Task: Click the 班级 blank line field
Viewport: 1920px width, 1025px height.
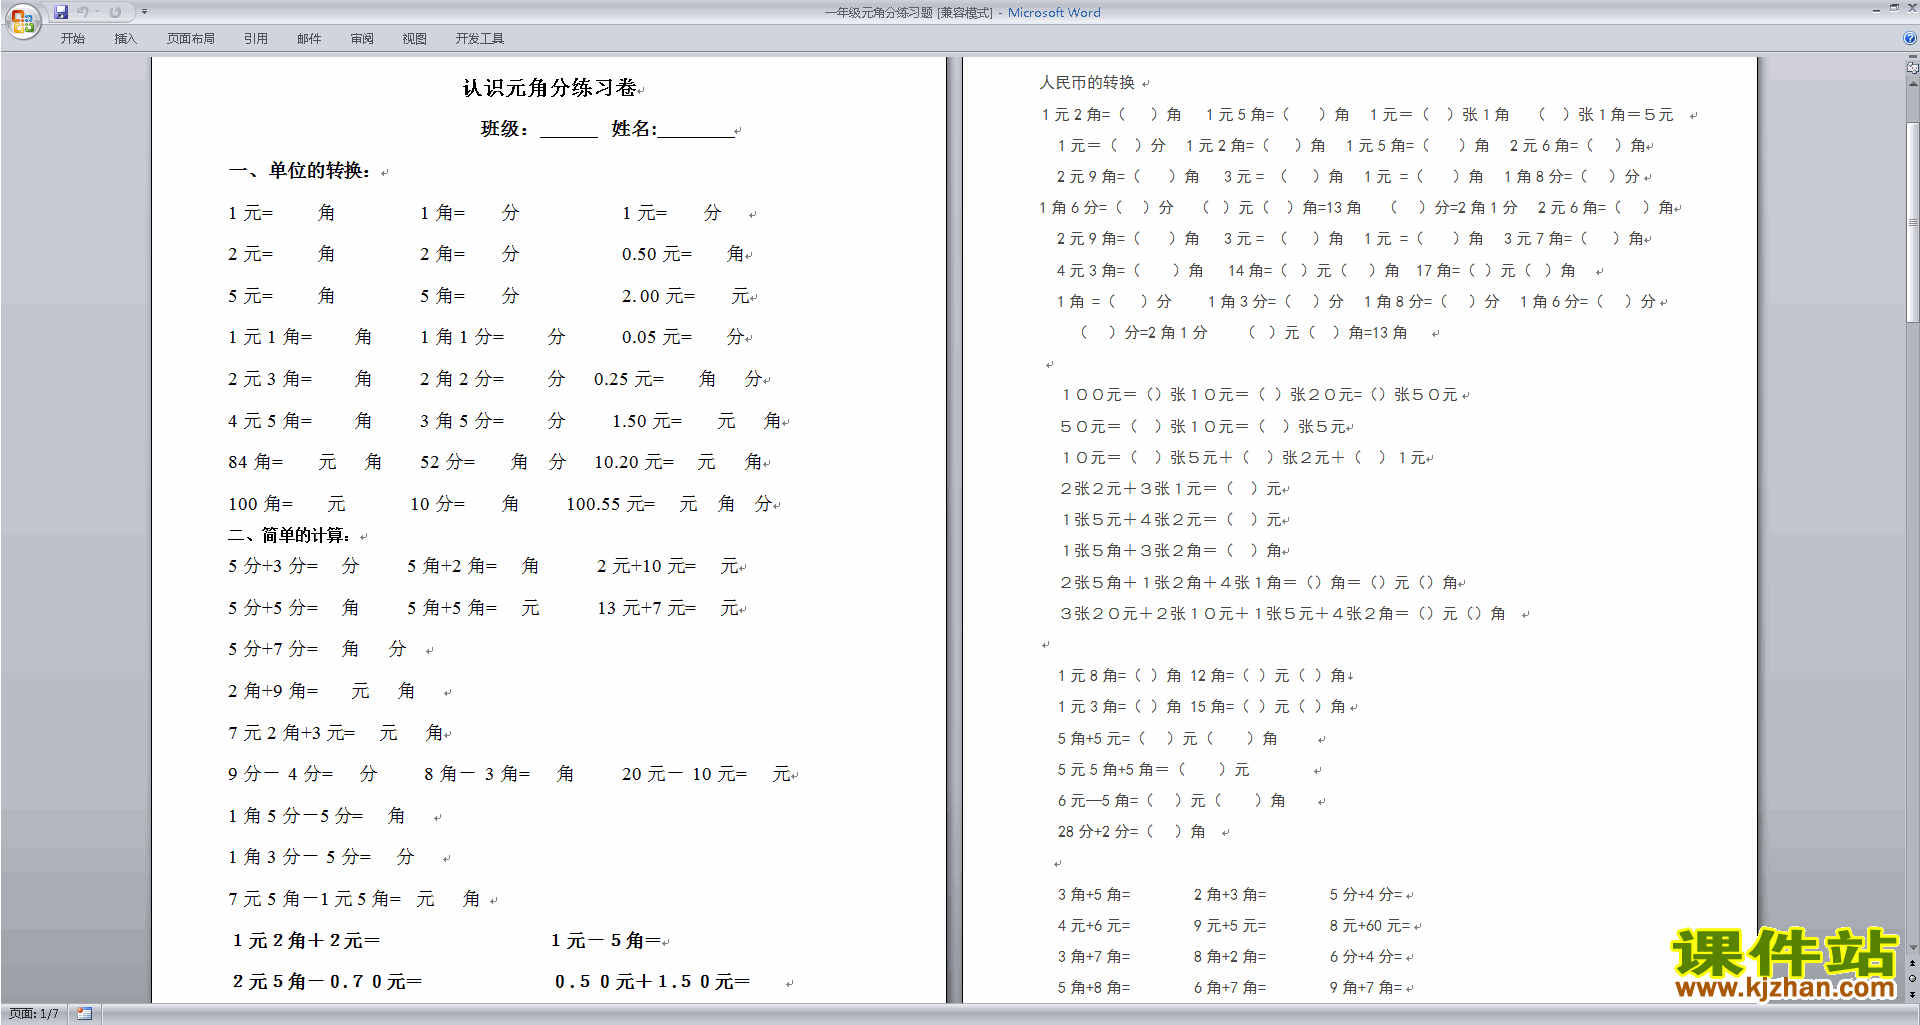Action: tap(569, 129)
